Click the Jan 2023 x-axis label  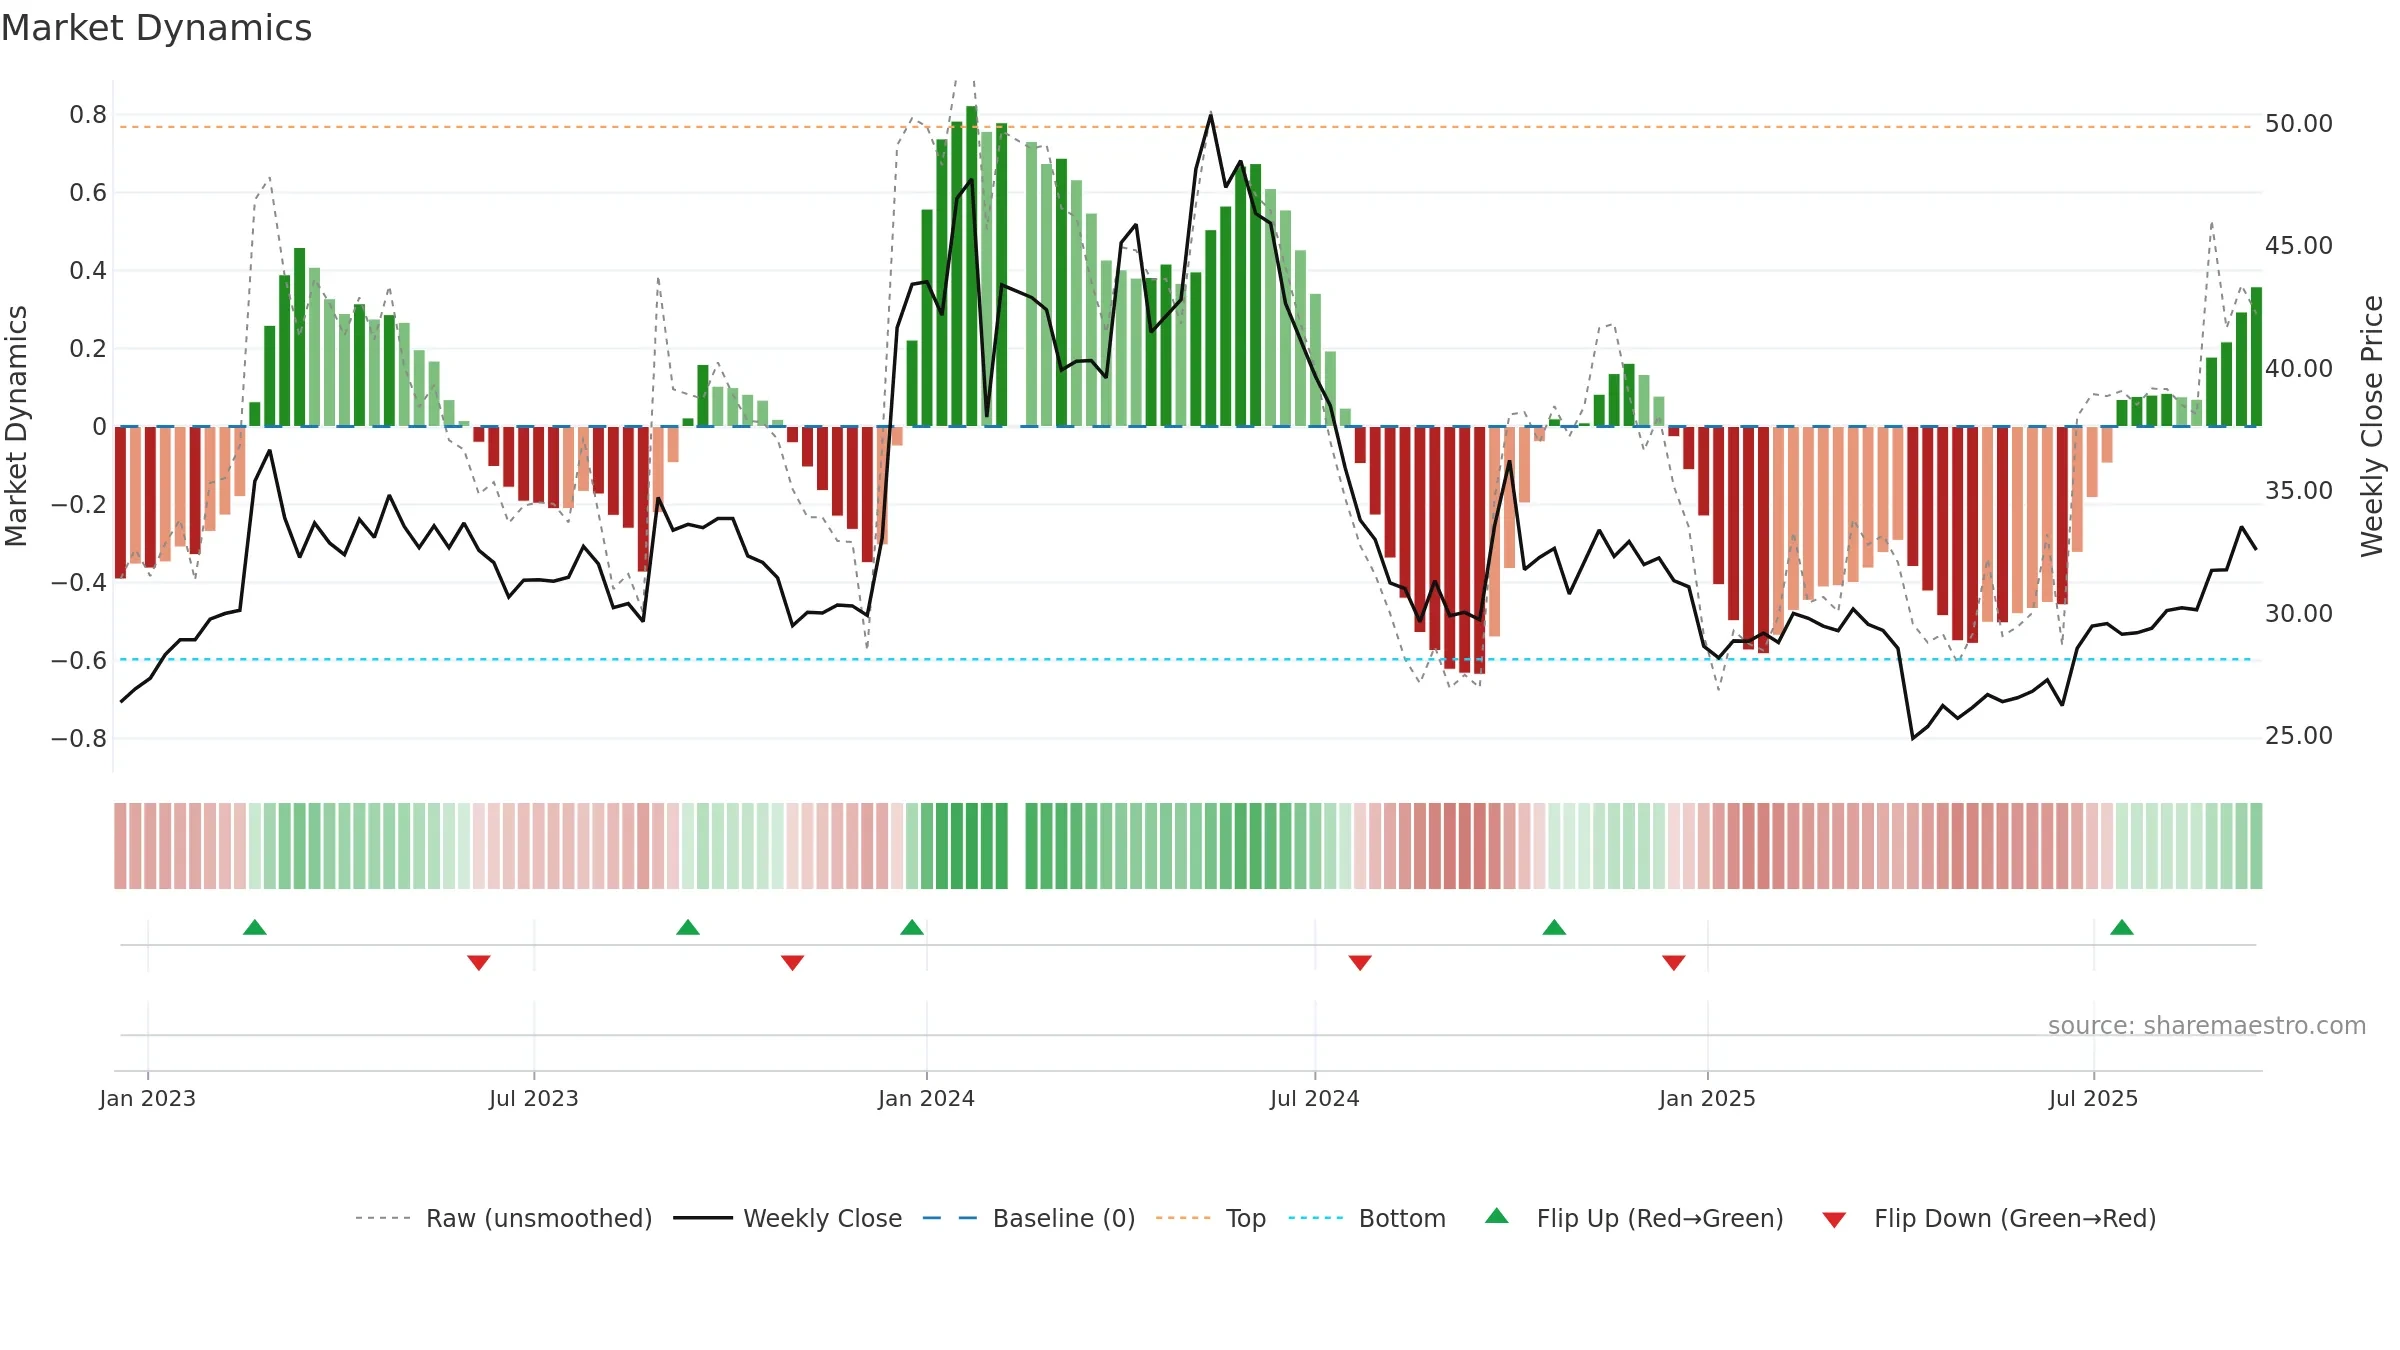point(148,1098)
